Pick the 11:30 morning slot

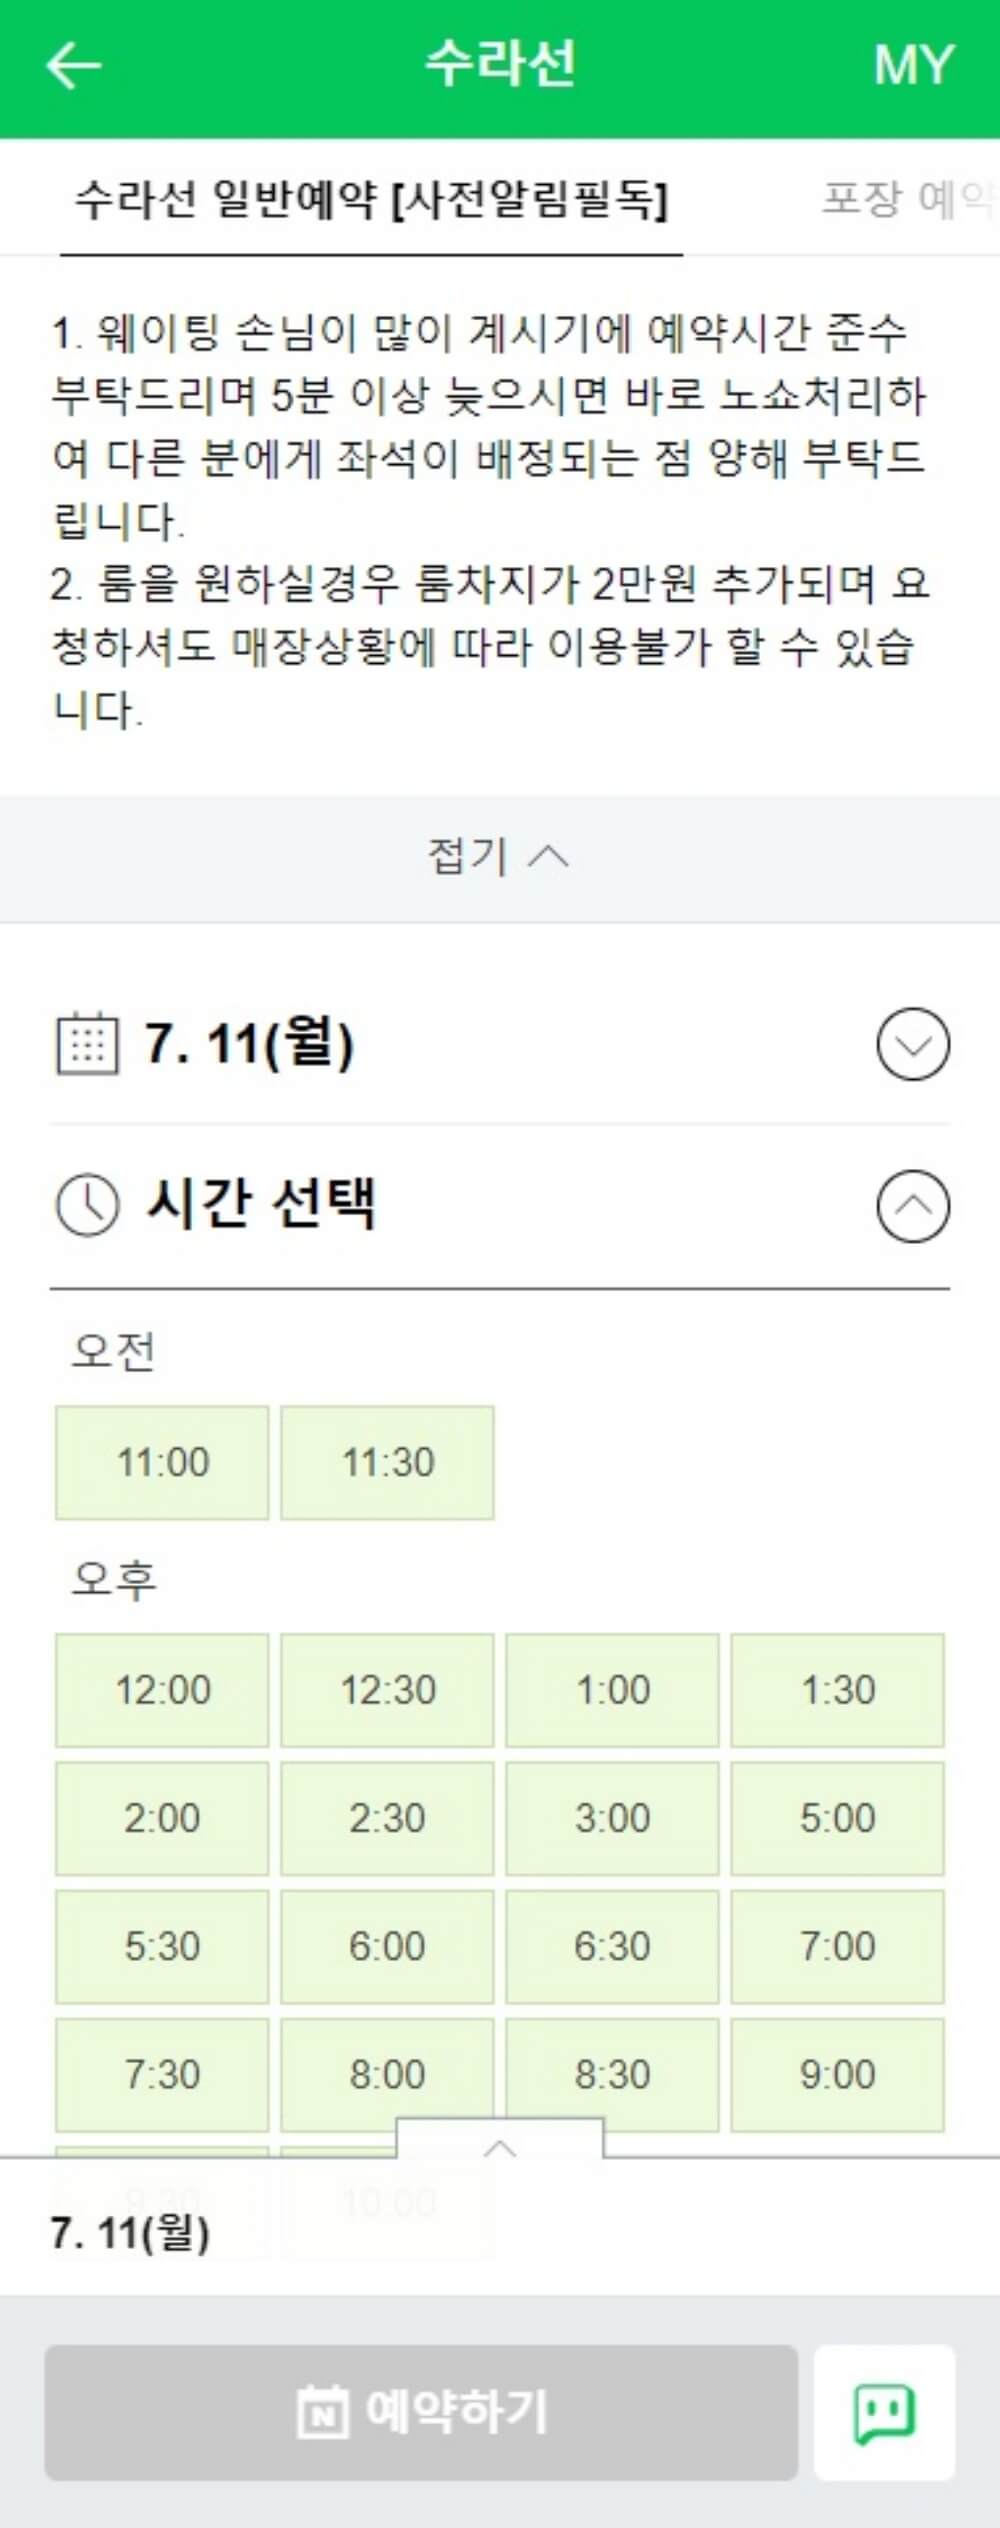point(386,1464)
